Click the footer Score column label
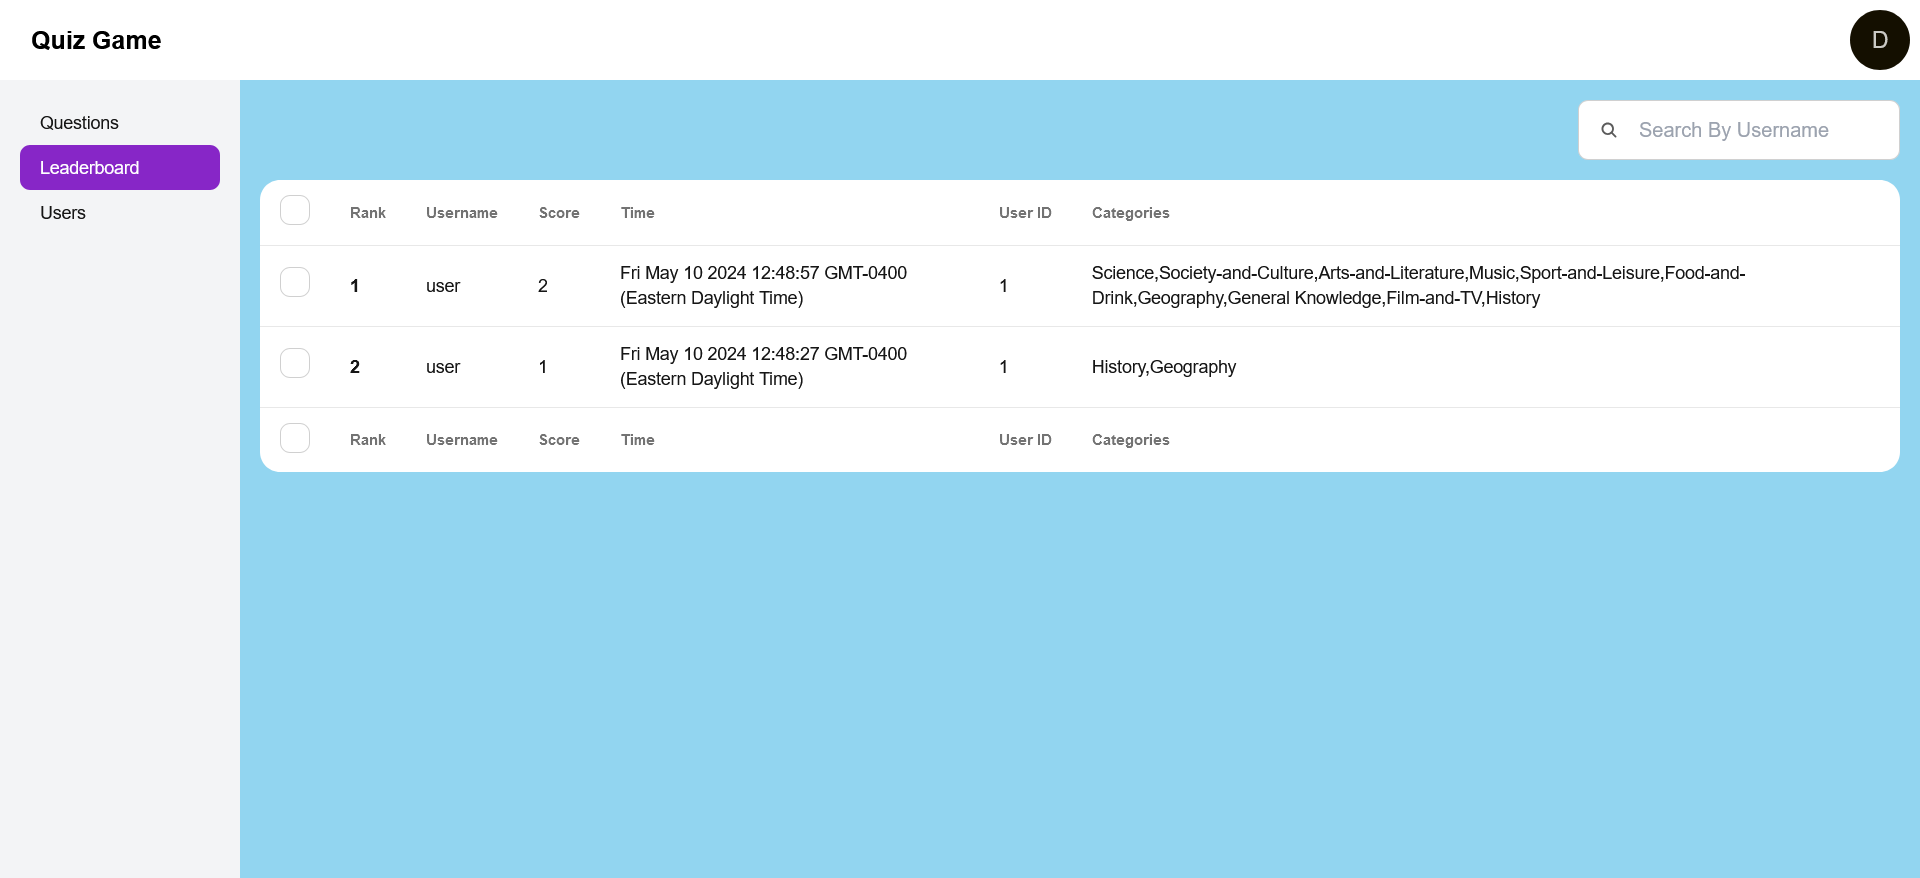Screen dimensions: 1920x878 click(559, 440)
